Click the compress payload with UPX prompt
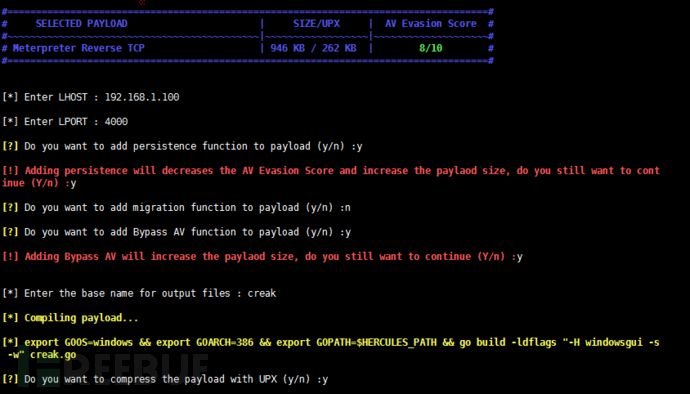The height and width of the screenshot is (394, 690). point(165,379)
